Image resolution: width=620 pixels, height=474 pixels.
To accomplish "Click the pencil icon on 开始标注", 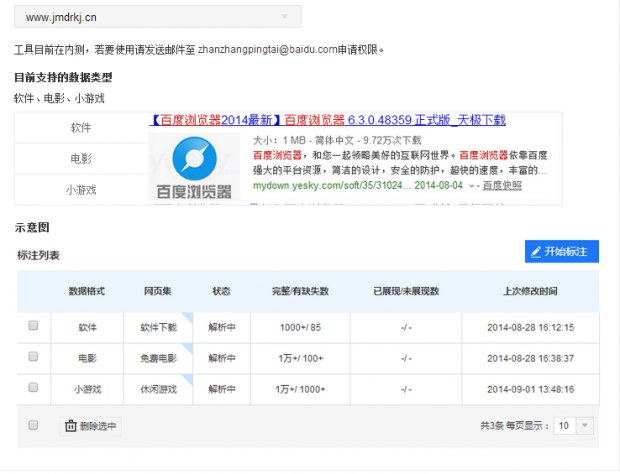I will [536, 251].
